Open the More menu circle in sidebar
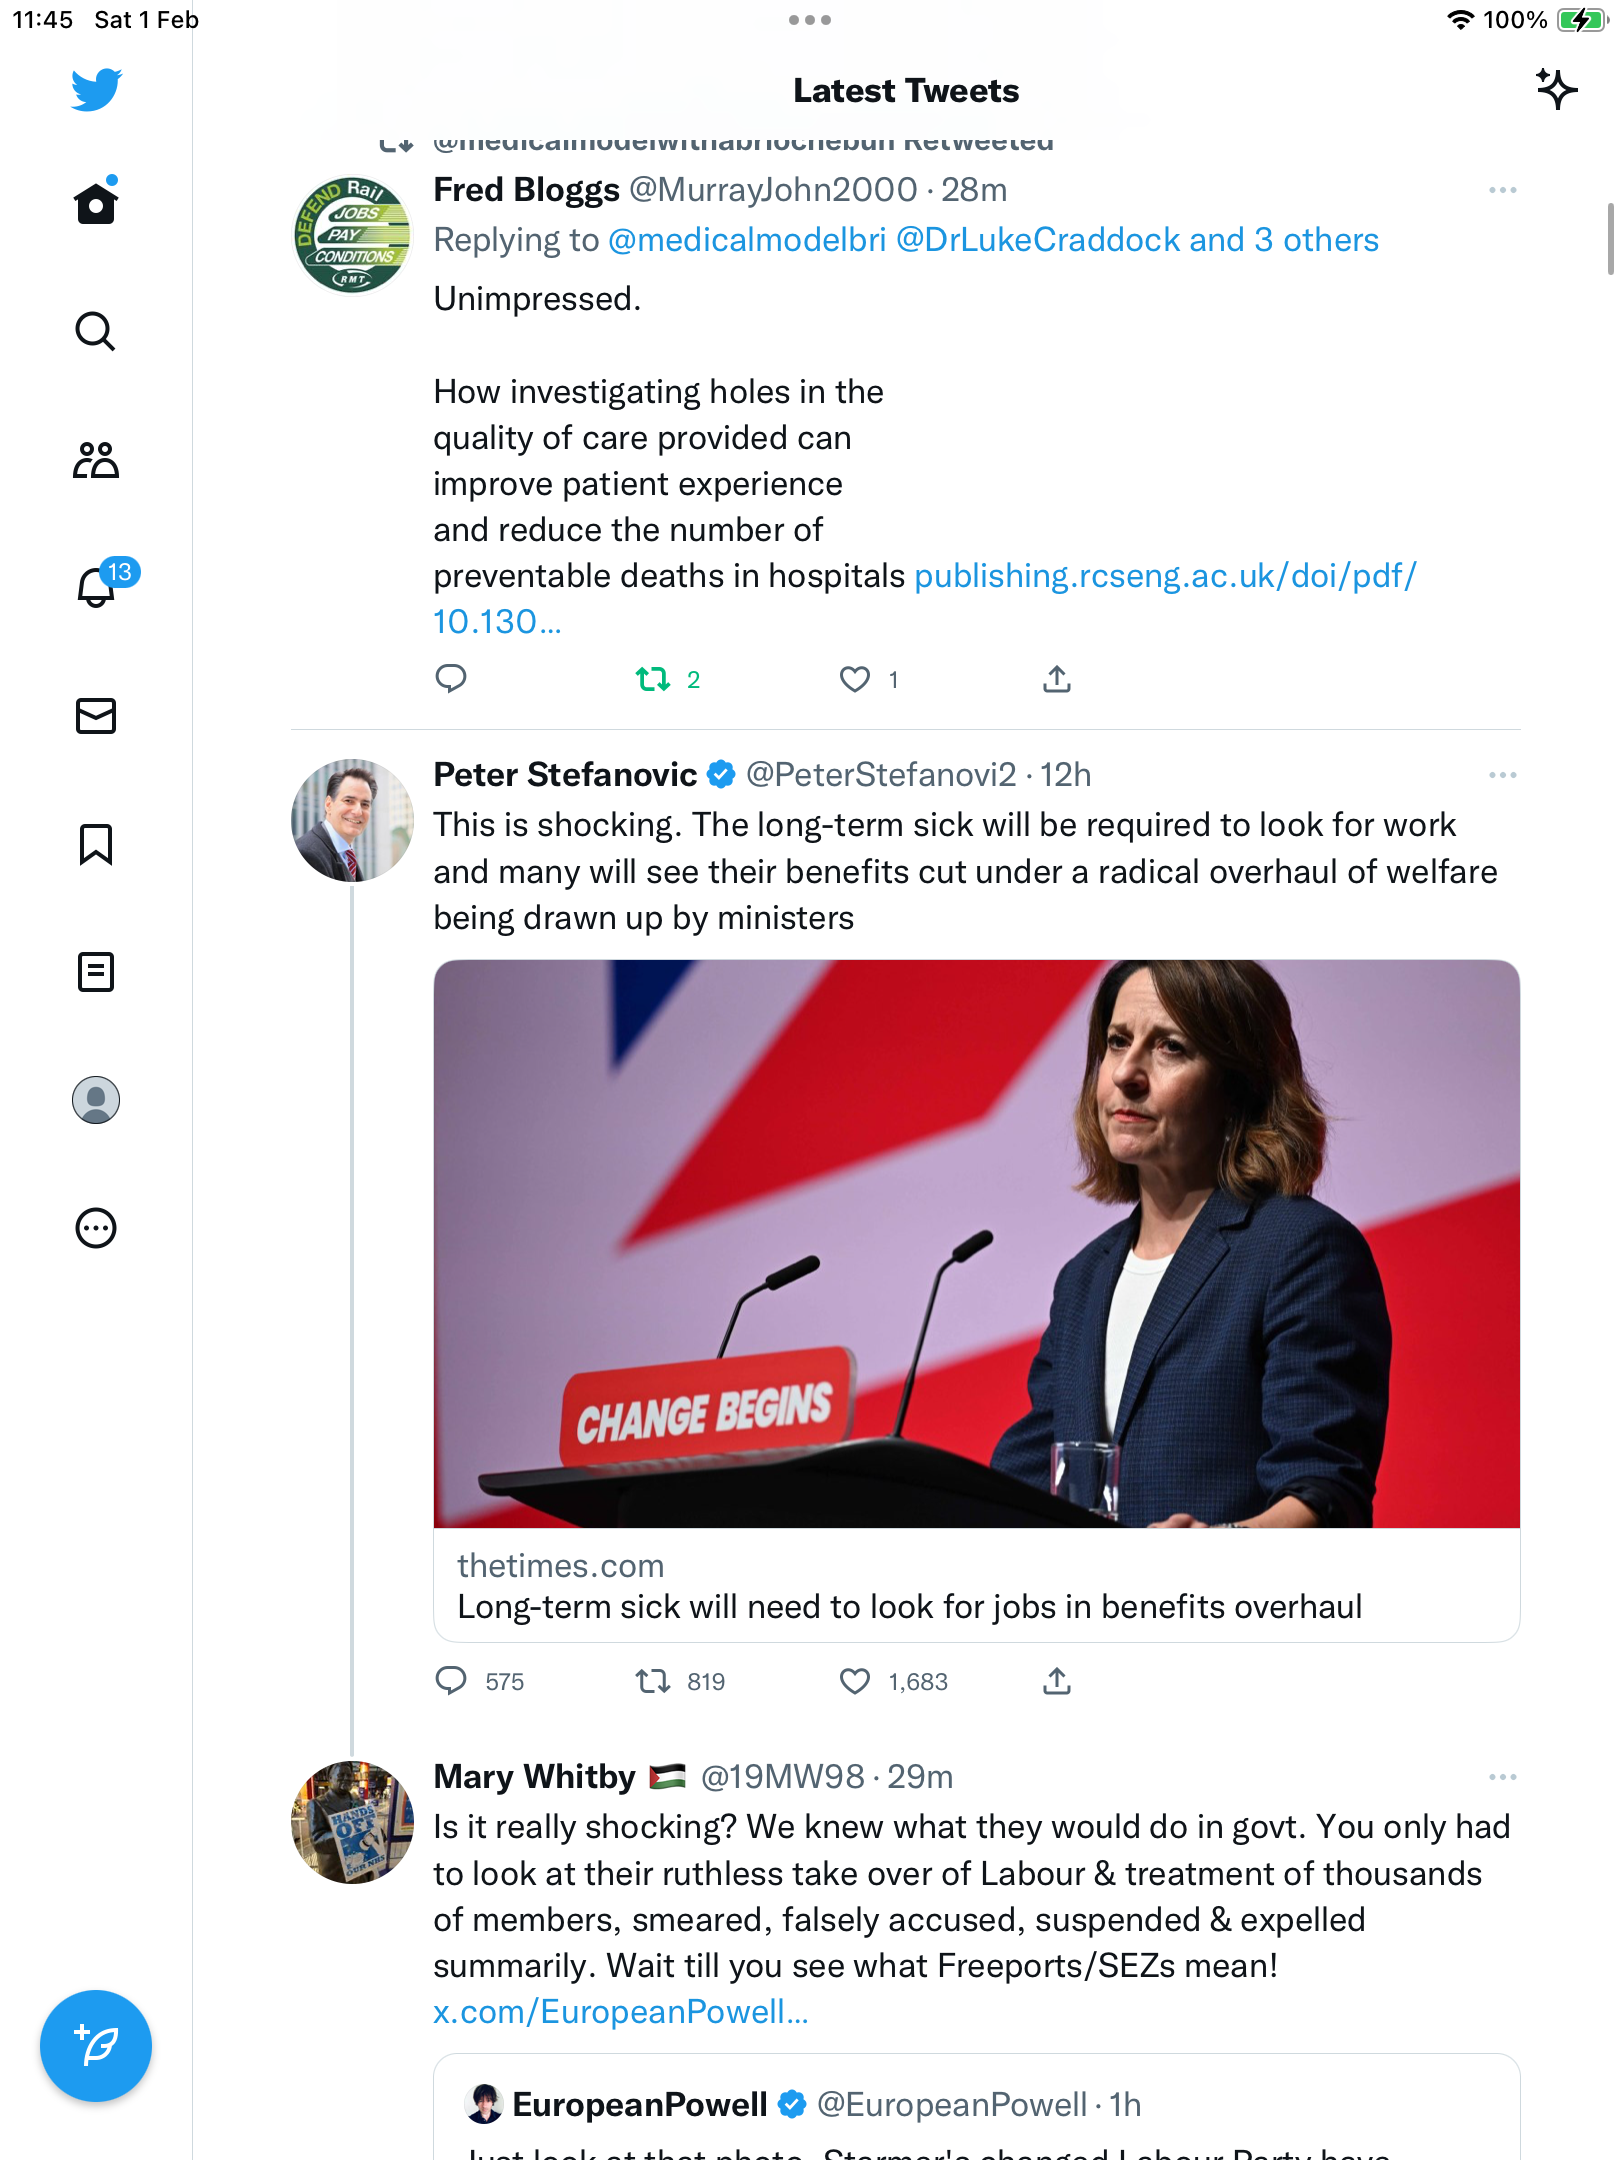This screenshot has height=2160, width=1620. [96, 1228]
